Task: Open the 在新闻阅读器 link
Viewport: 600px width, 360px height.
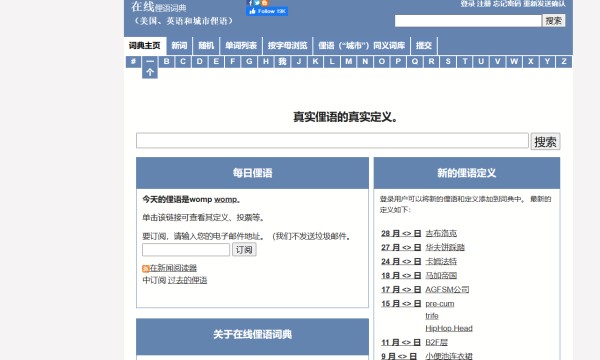Action: pyautogui.click(x=173, y=268)
